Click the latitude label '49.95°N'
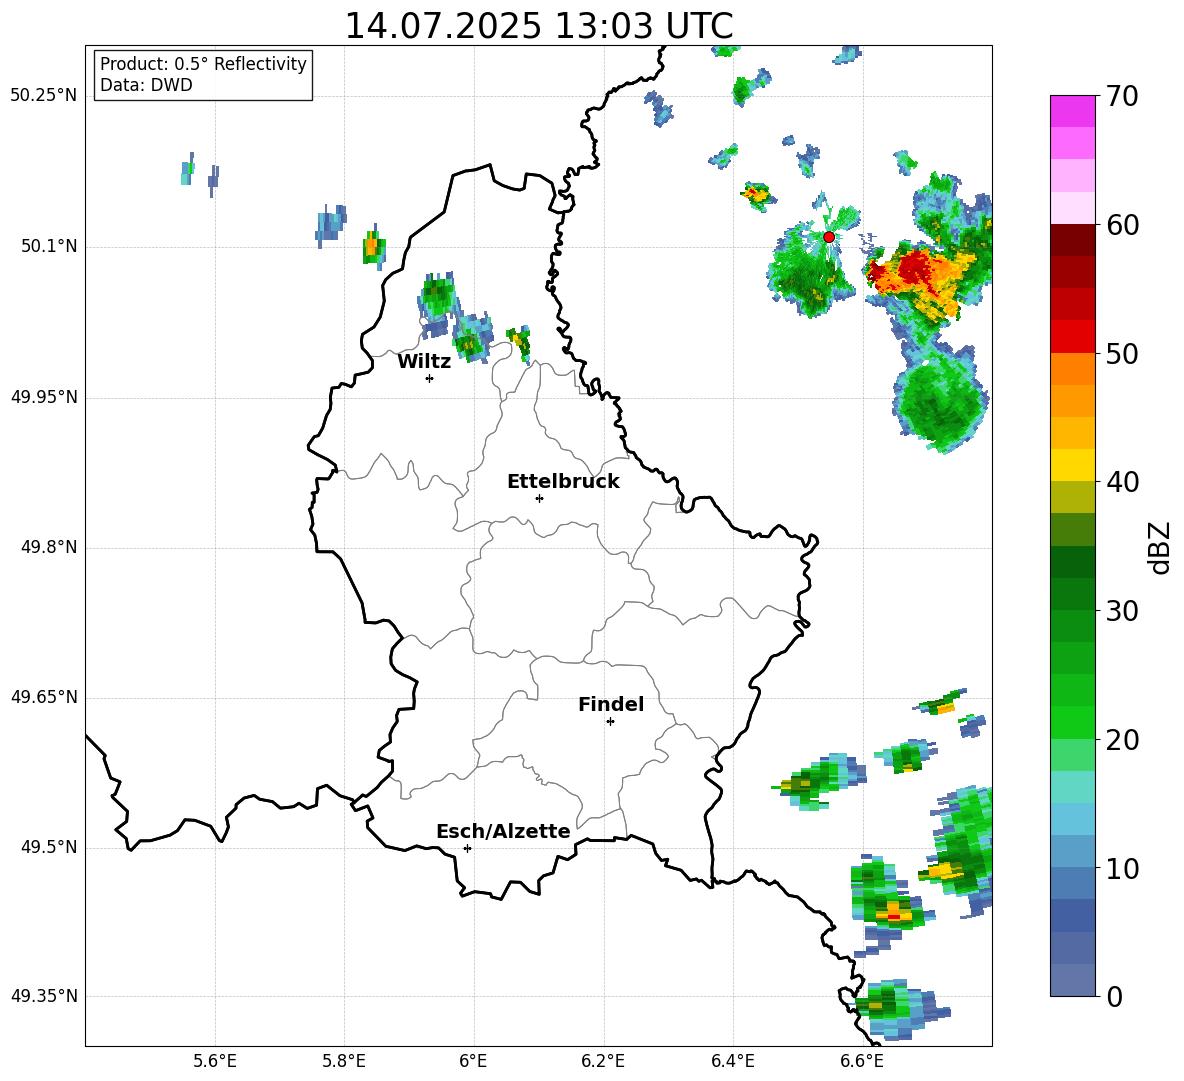Viewport: 1184px width, 1081px height. [x=44, y=397]
